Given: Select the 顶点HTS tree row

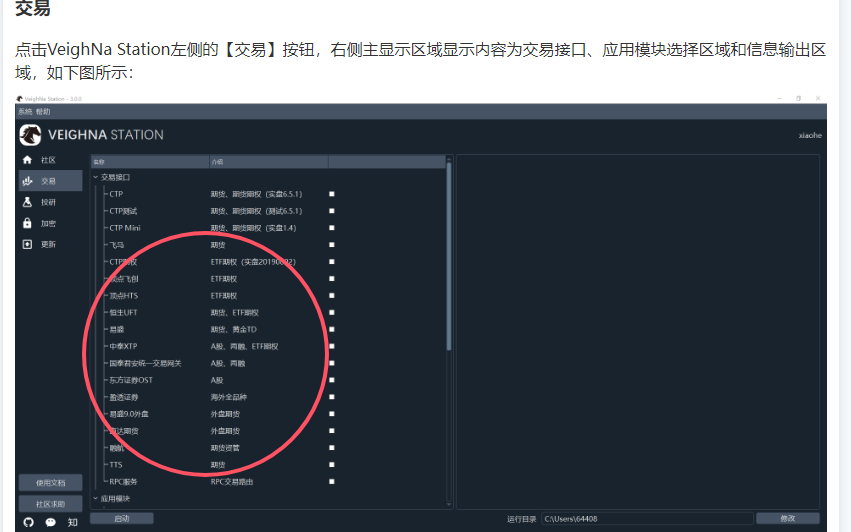Looking at the screenshot, I should (x=268, y=296).
